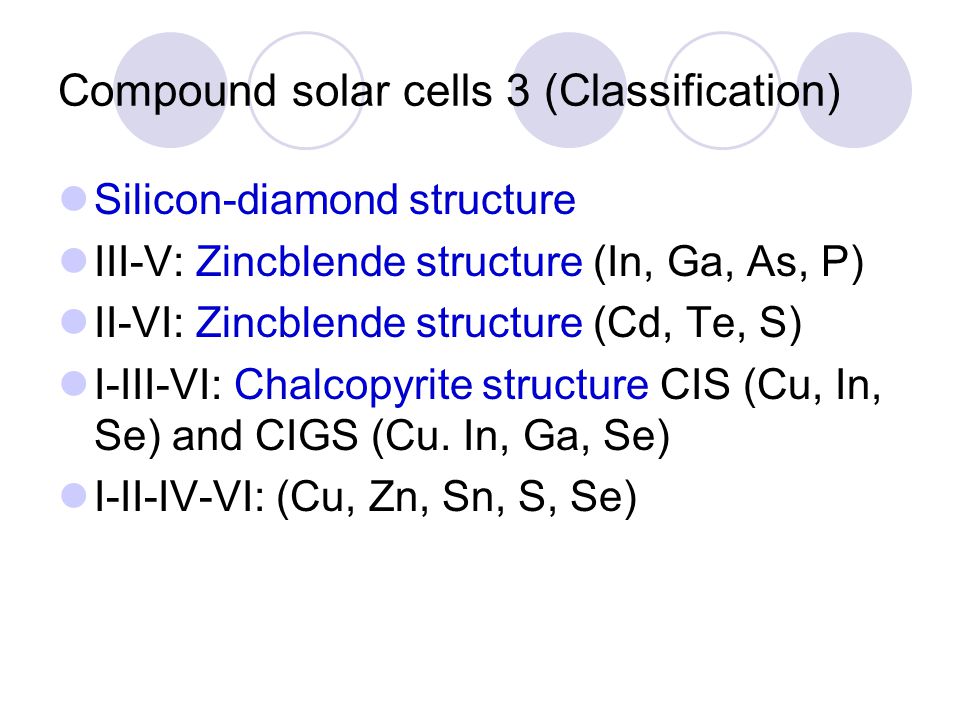Screen dimensions: 960x720
Task: Click the outlined circle behind 'solar'
Action: pos(306,90)
